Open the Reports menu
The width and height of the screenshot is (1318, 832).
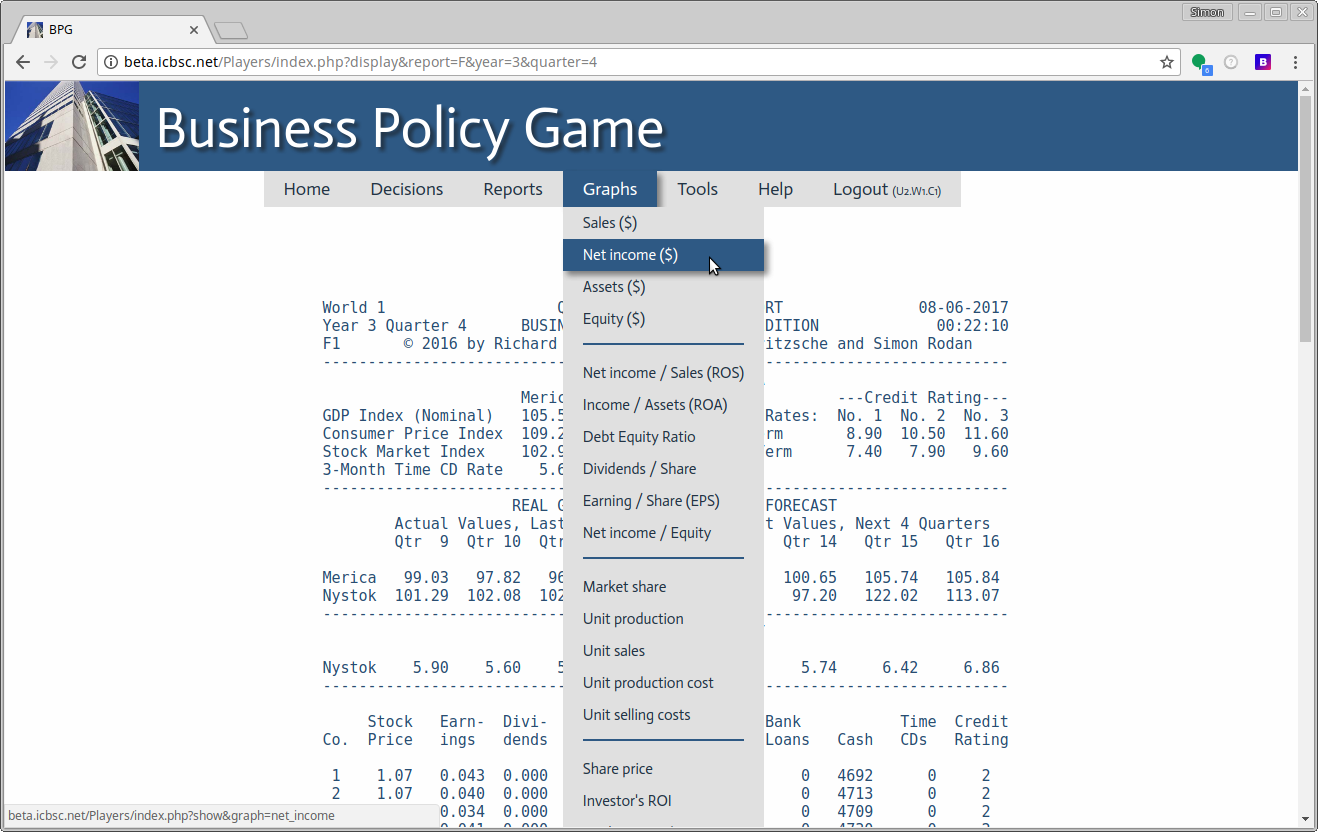(x=513, y=189)
